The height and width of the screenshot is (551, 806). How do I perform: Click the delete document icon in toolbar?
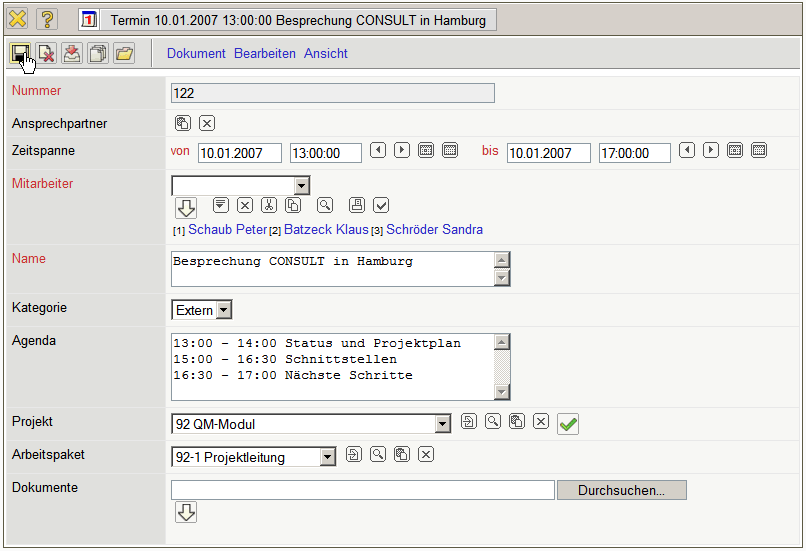tap(46, 53)
